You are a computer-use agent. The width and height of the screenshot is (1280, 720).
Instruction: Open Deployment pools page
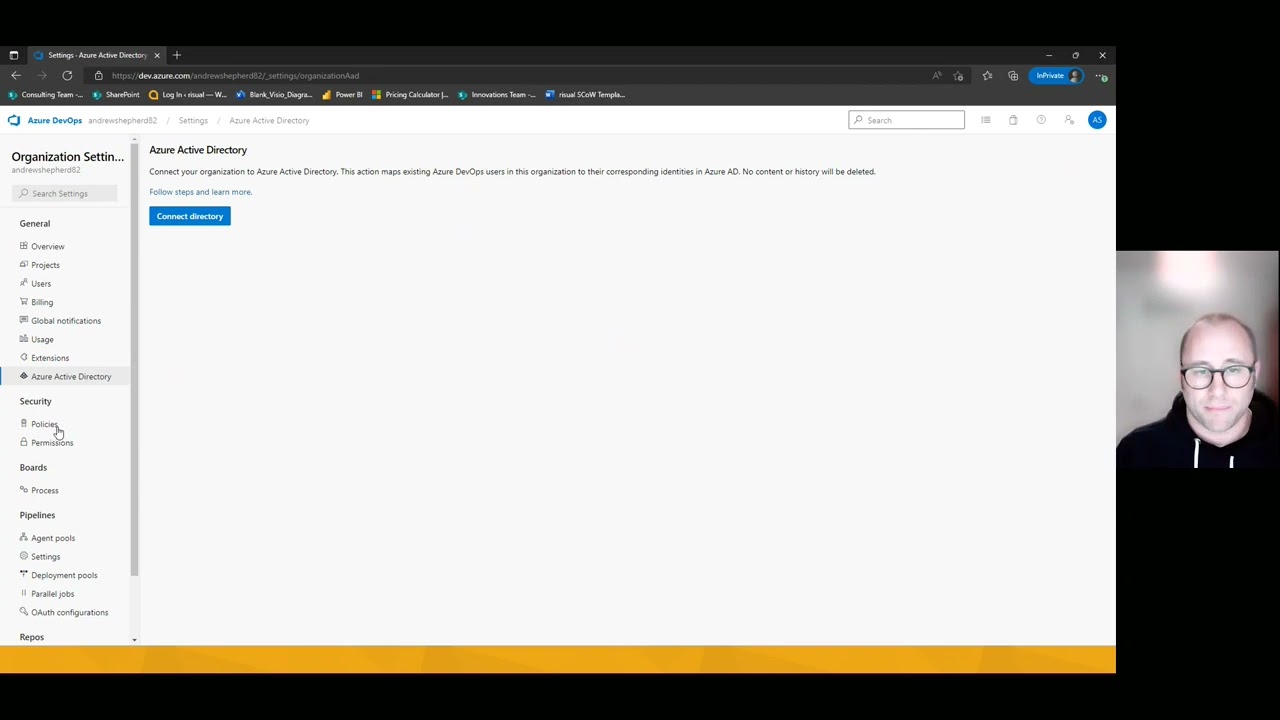point(64,575)
